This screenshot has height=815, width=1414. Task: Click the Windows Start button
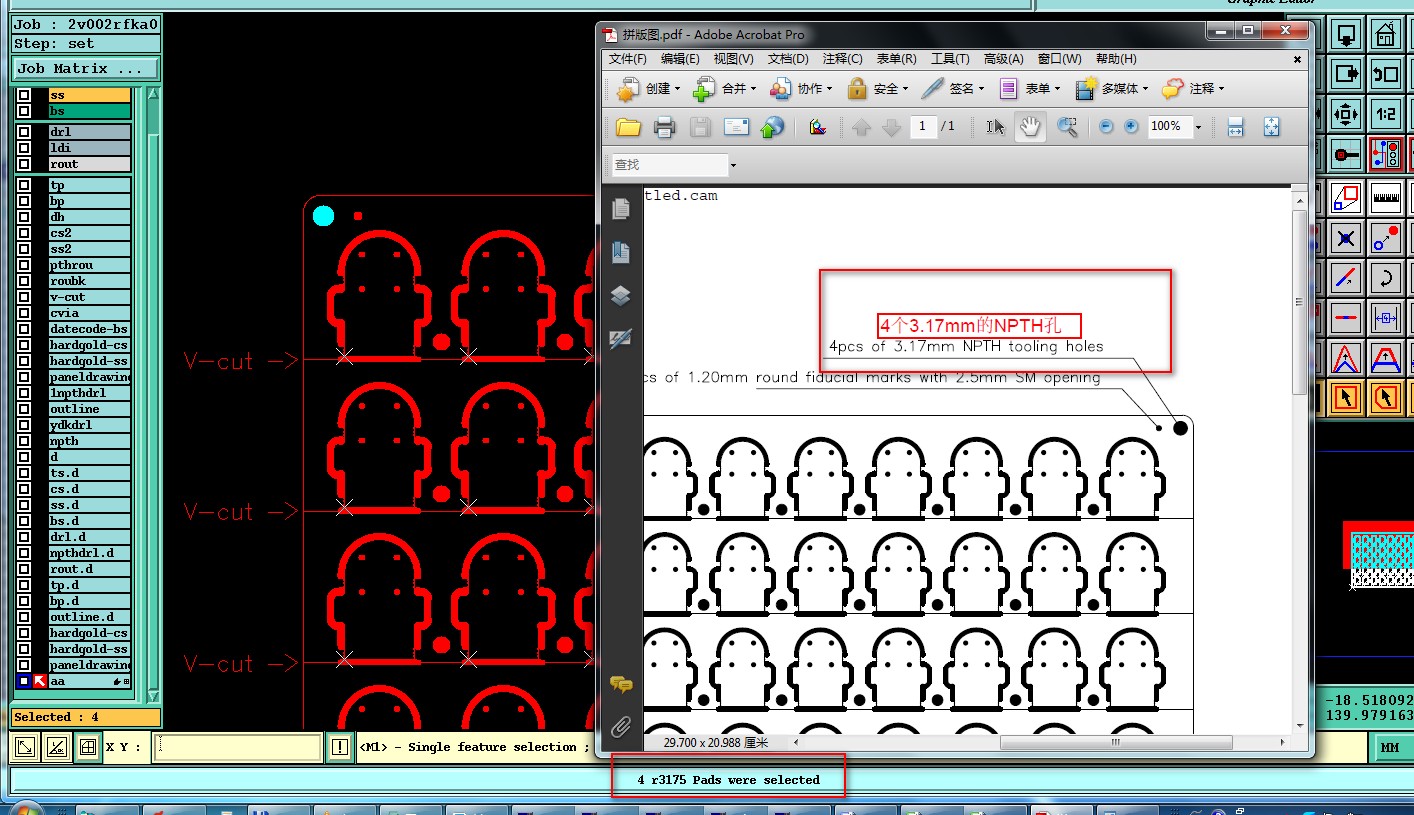pyautogui.click(x=25, y=808)
